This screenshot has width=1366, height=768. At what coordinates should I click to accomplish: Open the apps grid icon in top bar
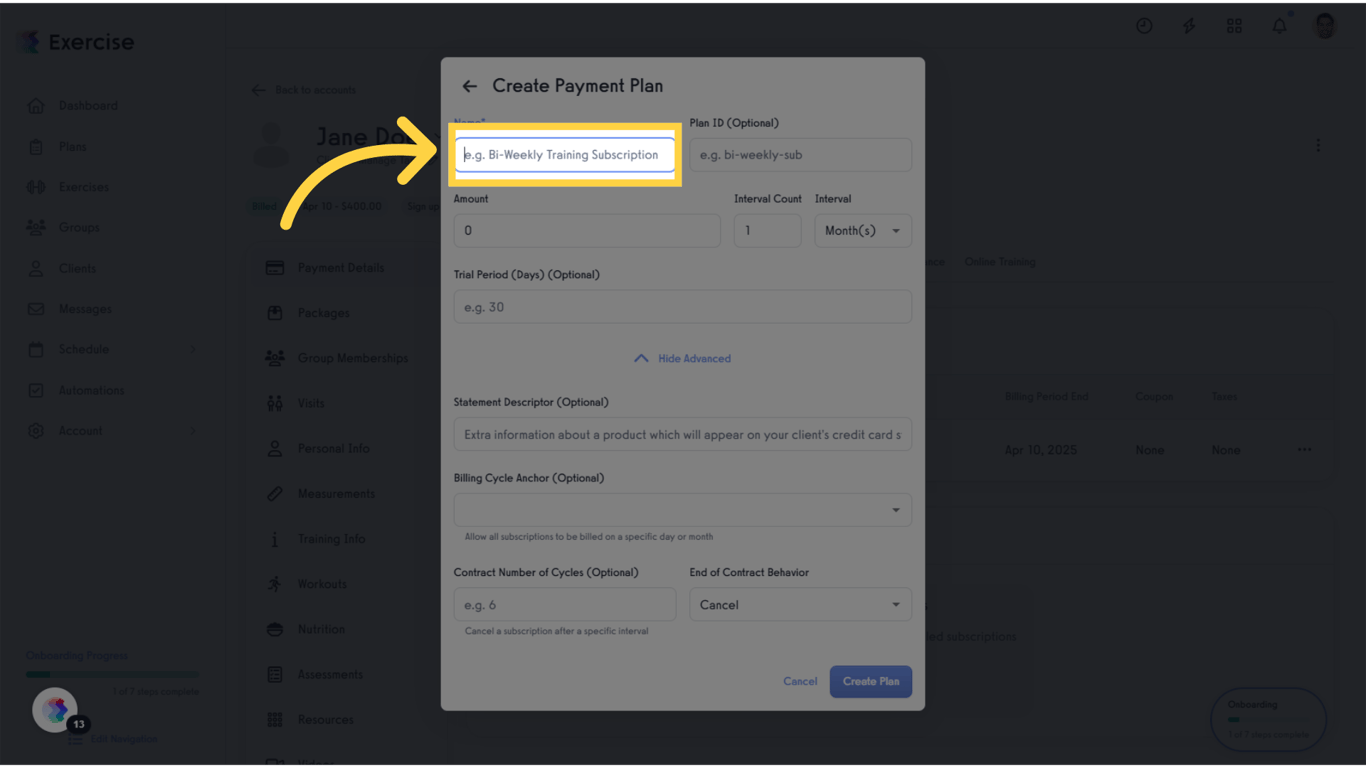point(1234,26)
